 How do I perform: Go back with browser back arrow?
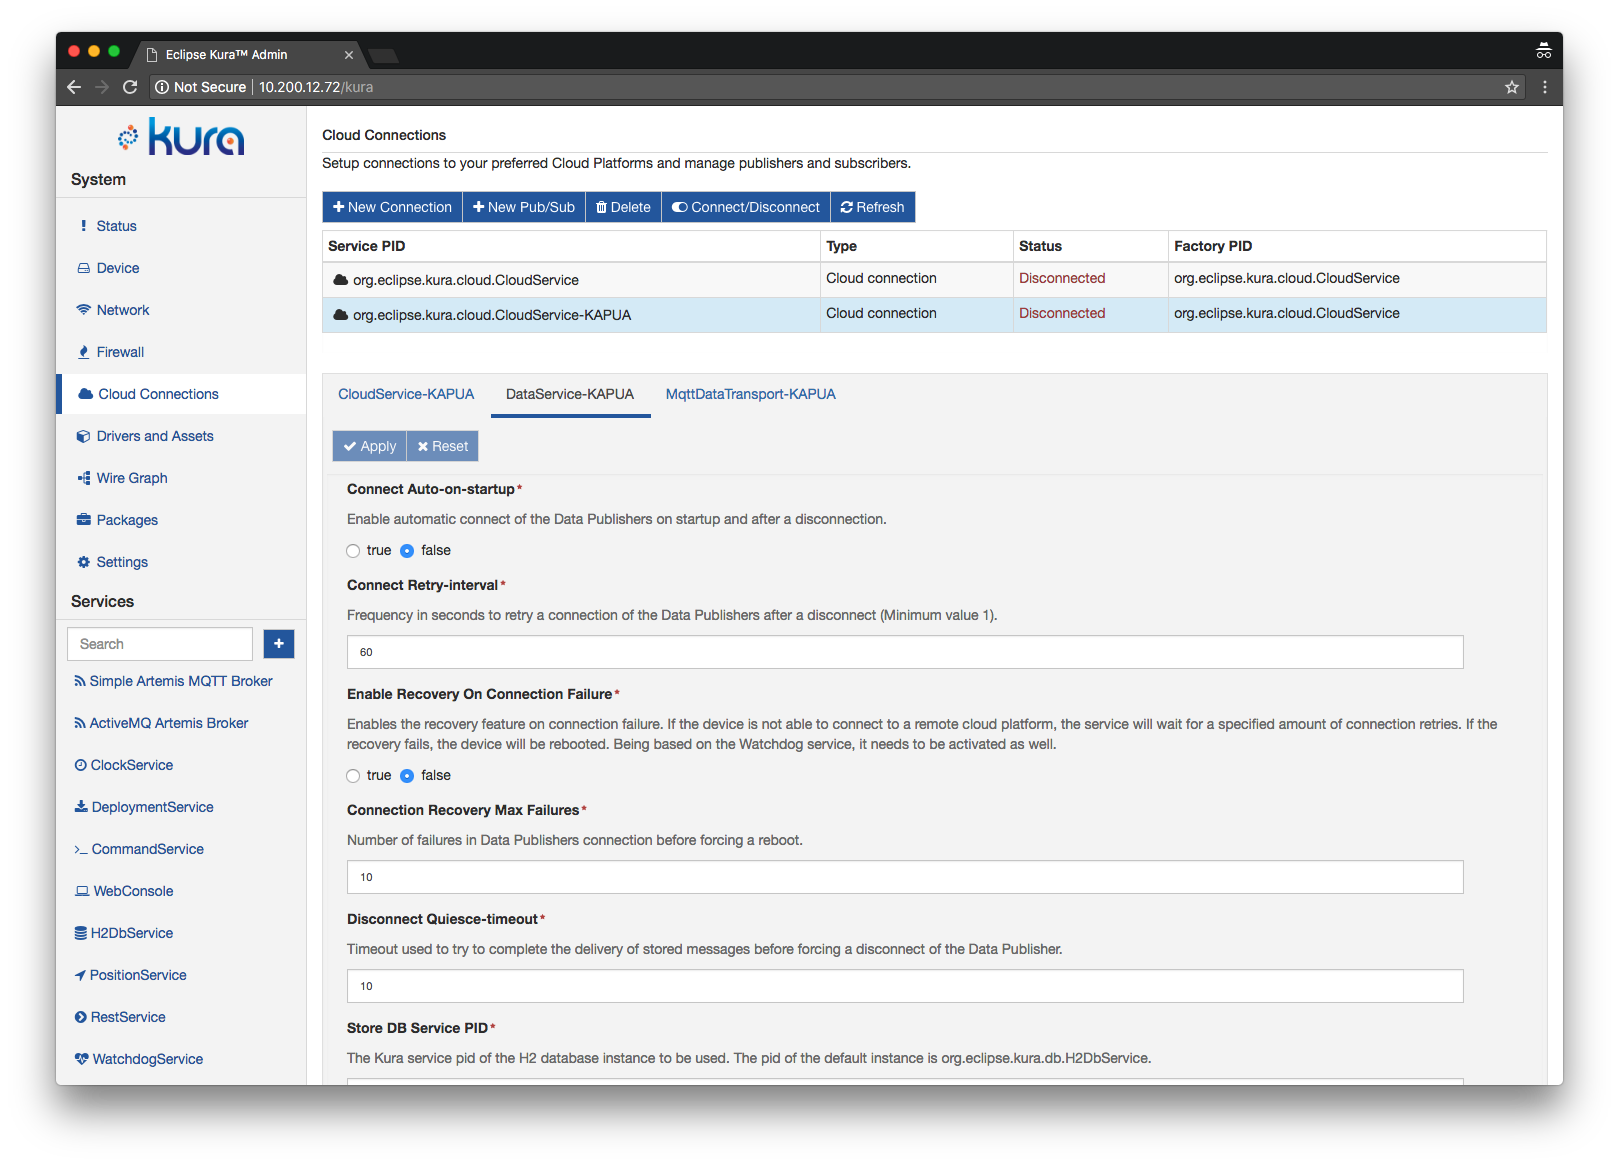click(x=74, y=87)
